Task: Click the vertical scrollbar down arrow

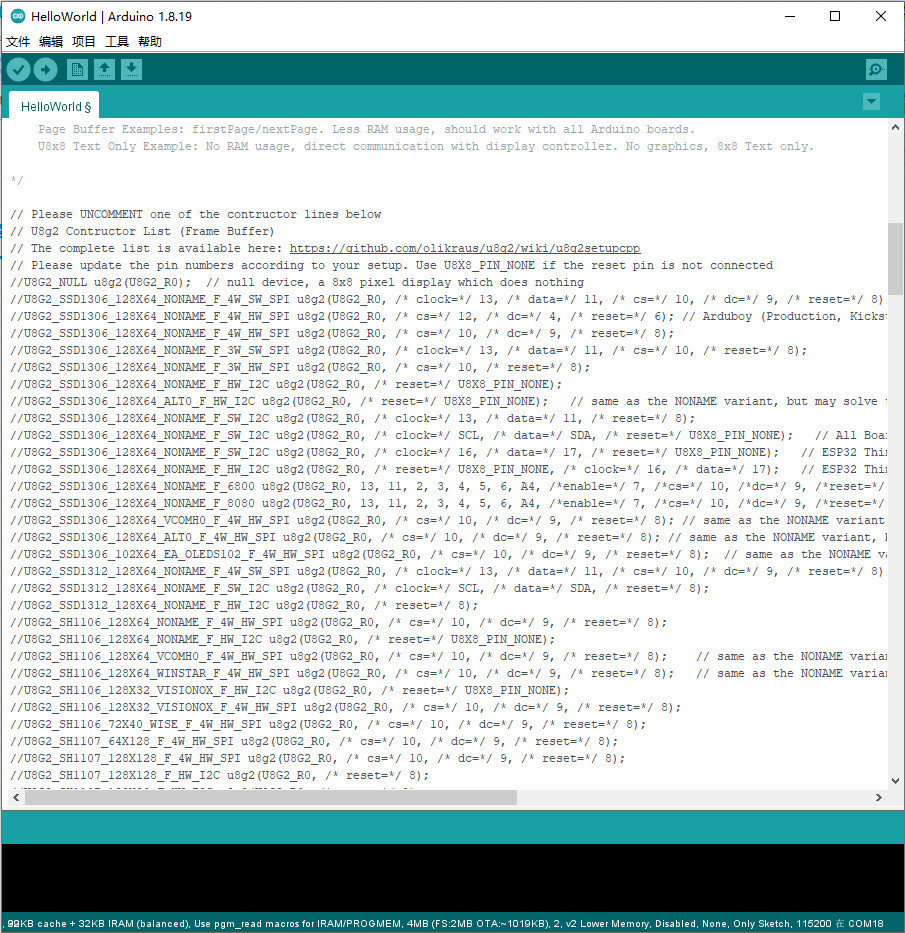Action: coord(895,781)
